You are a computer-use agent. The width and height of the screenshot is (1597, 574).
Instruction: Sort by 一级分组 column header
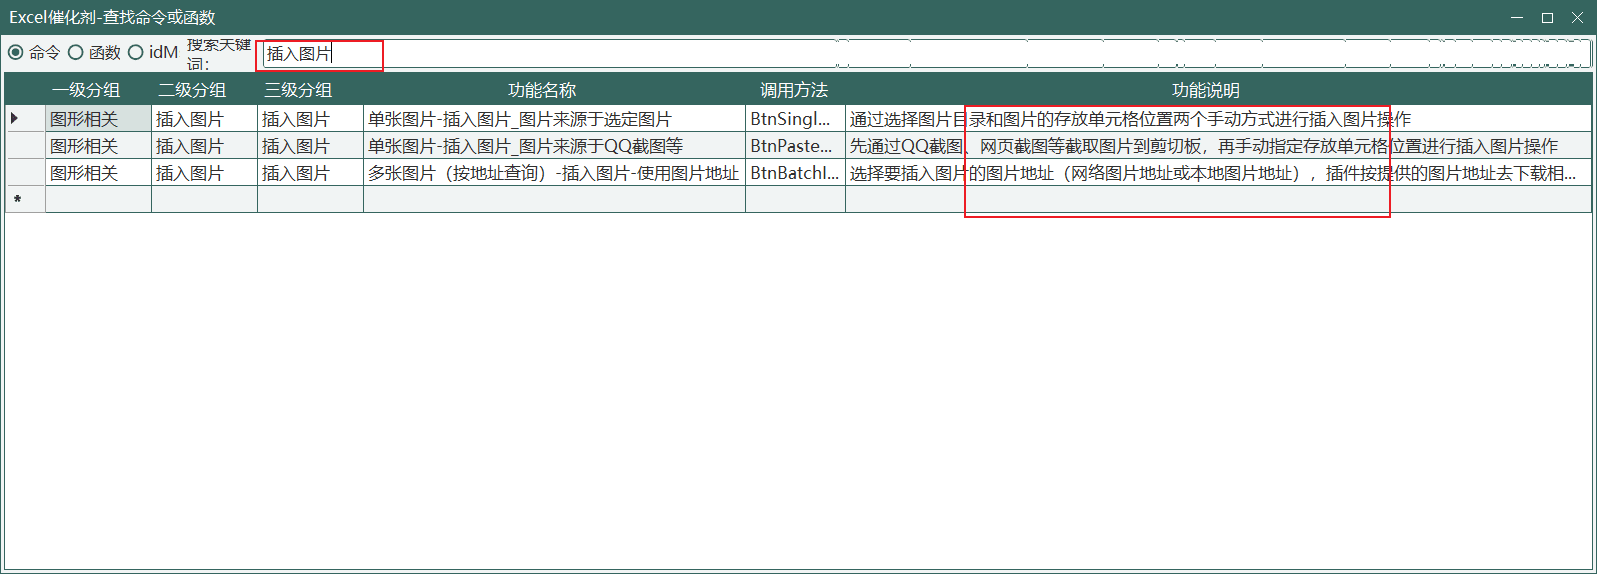pyautogui.click(x=98, y=90)
